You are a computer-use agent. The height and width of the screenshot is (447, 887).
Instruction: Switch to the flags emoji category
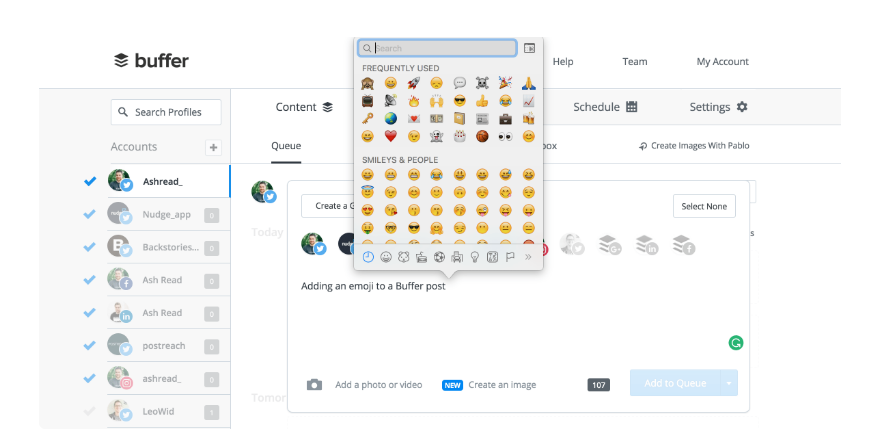pyautogui.click(x=510, y=257)
